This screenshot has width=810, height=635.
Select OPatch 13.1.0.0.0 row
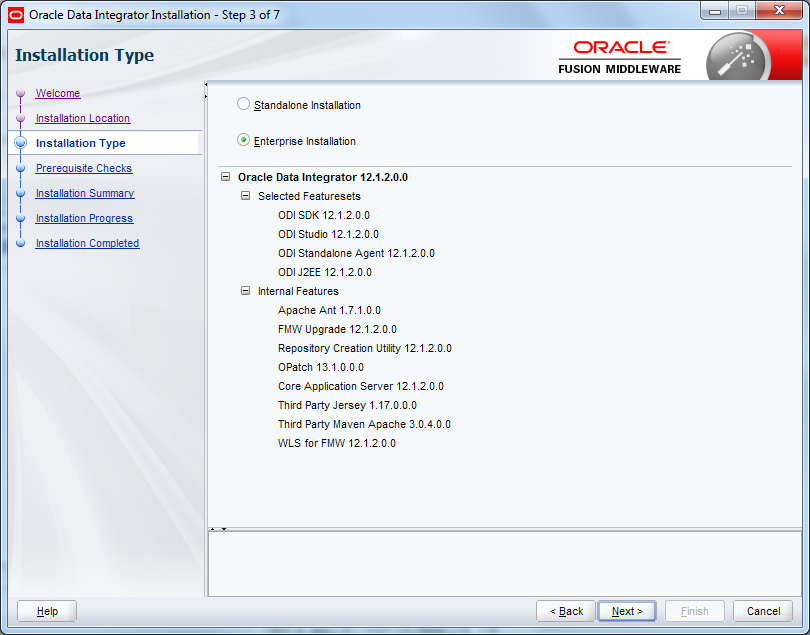[x=321, y=367]
